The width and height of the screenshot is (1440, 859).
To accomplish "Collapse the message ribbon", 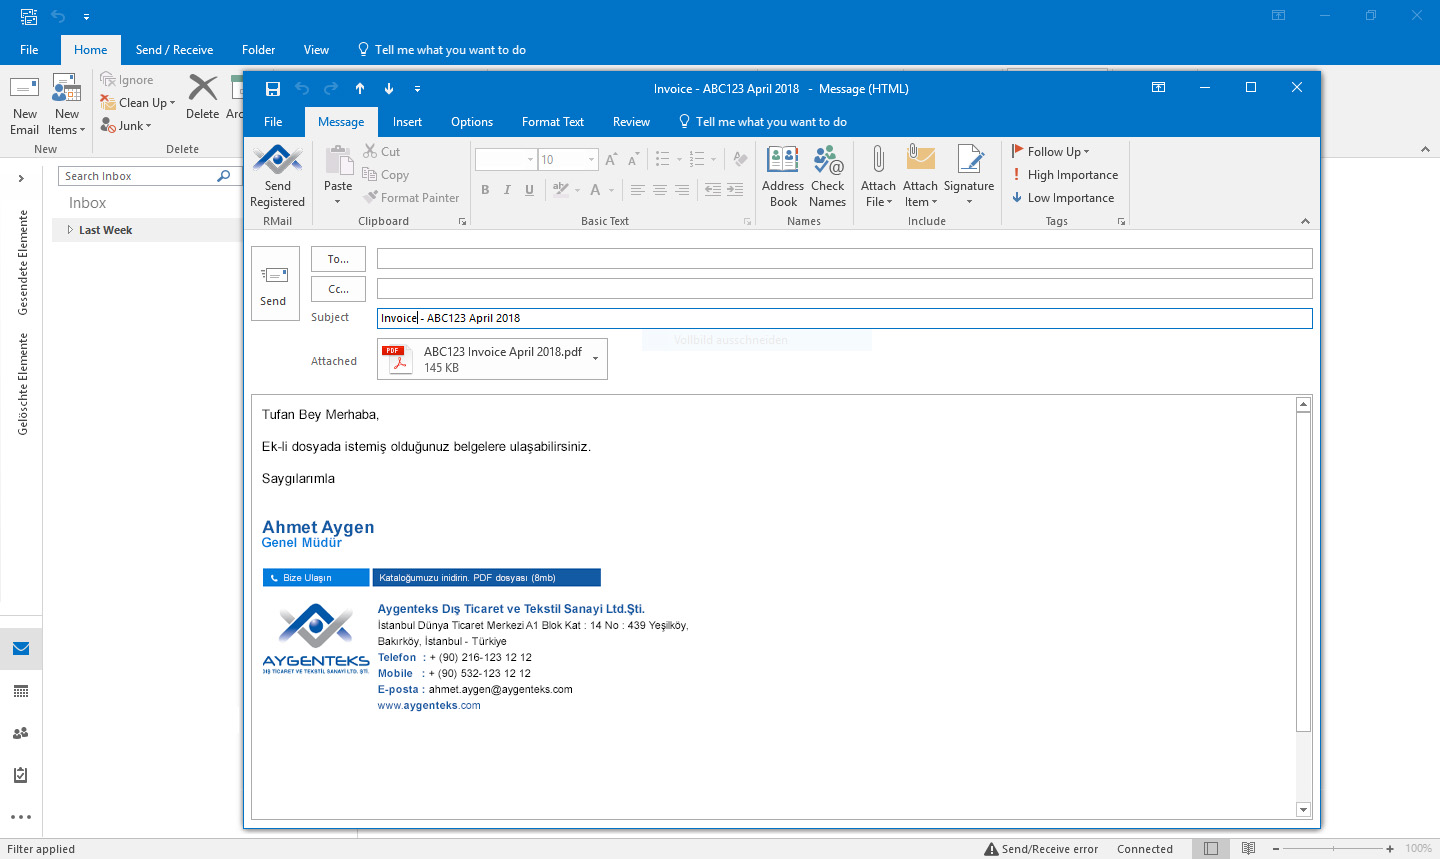I will point(1305,221).
